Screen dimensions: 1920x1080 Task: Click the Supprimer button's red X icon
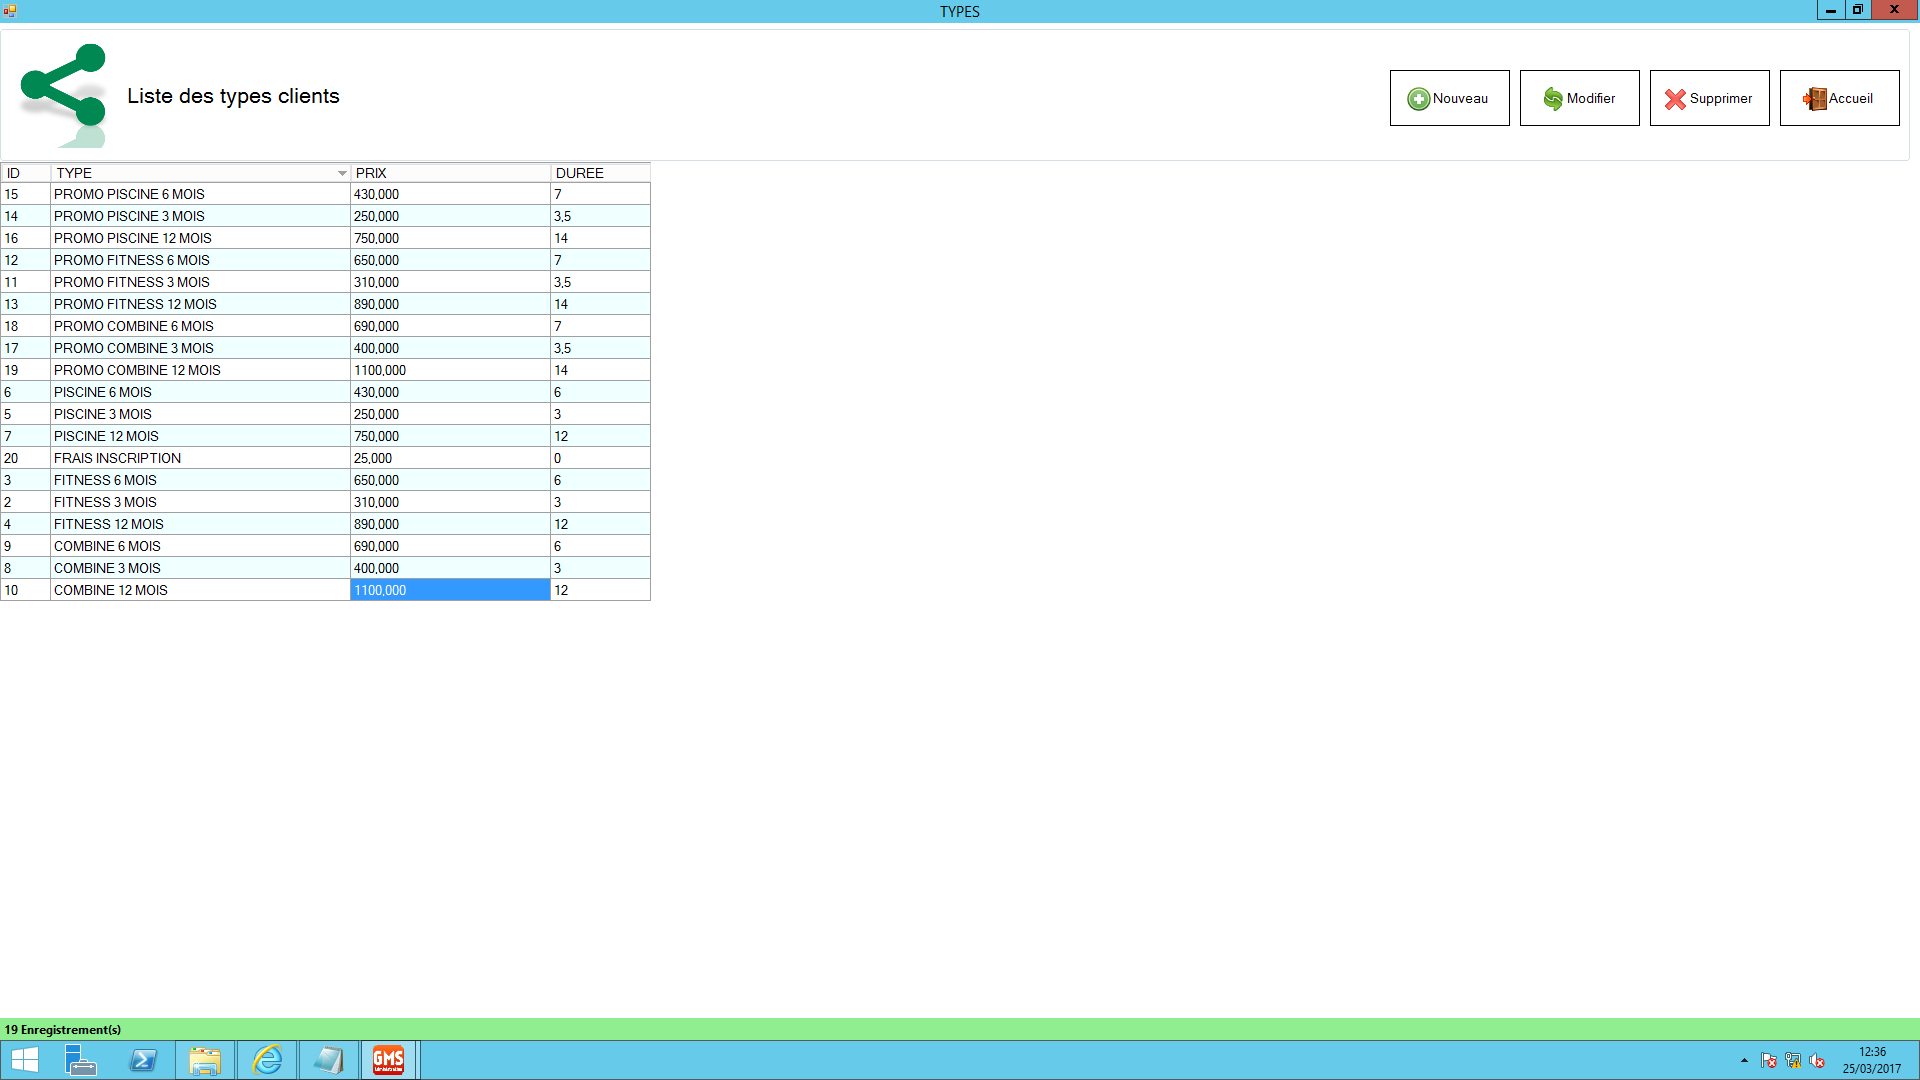coord(1675,99)
